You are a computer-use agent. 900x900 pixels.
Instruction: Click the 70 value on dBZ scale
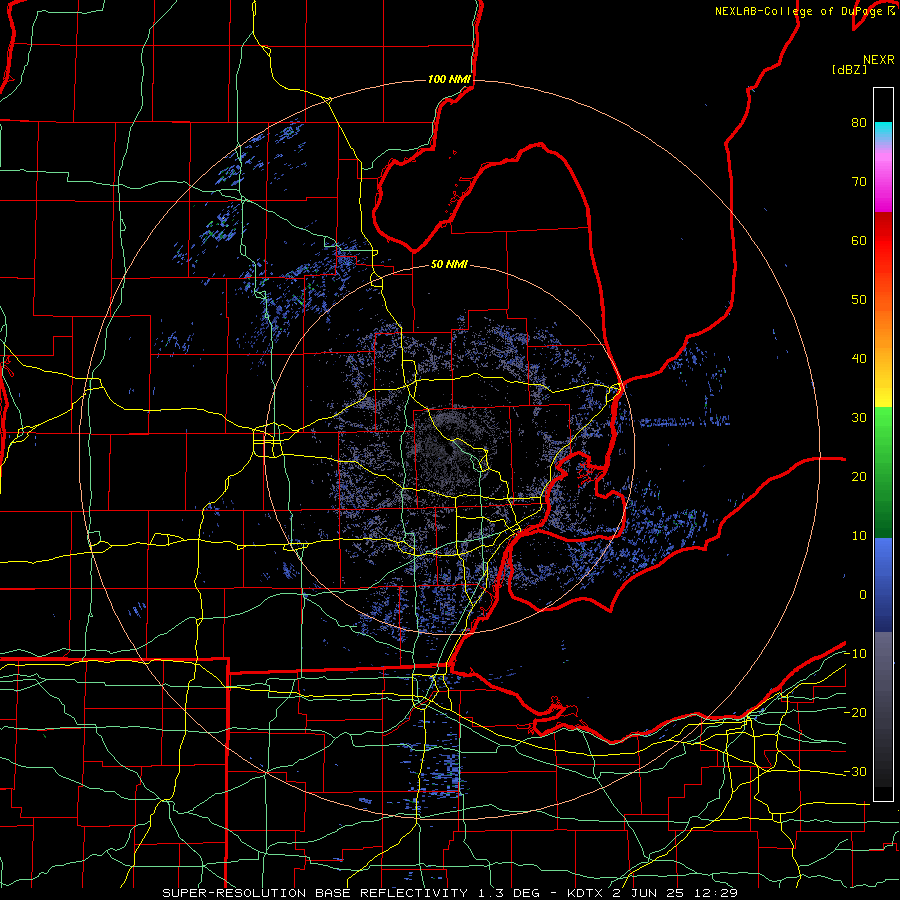[859, 181]
